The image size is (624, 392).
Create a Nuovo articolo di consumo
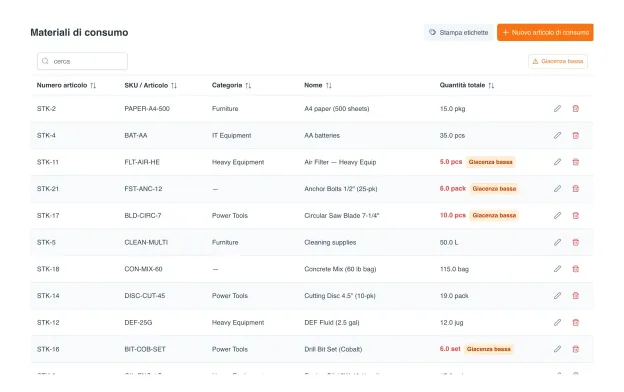pos(545,32)
